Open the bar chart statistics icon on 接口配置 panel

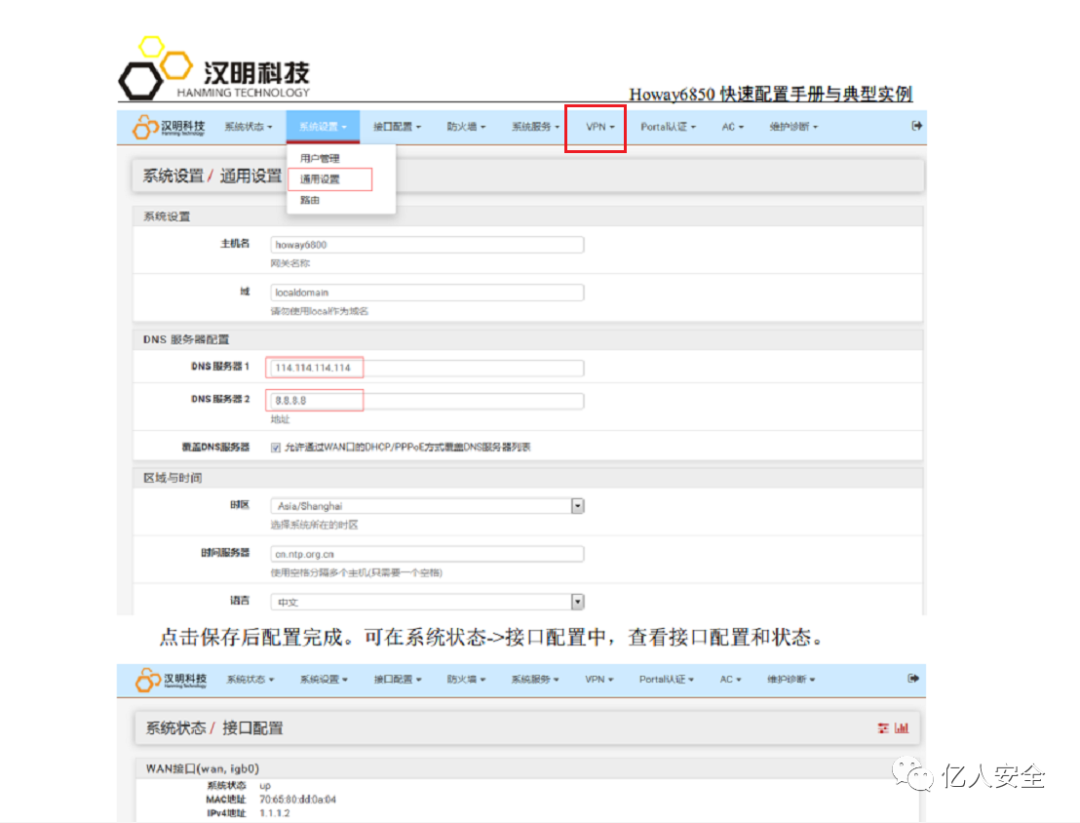click(901, 729)
